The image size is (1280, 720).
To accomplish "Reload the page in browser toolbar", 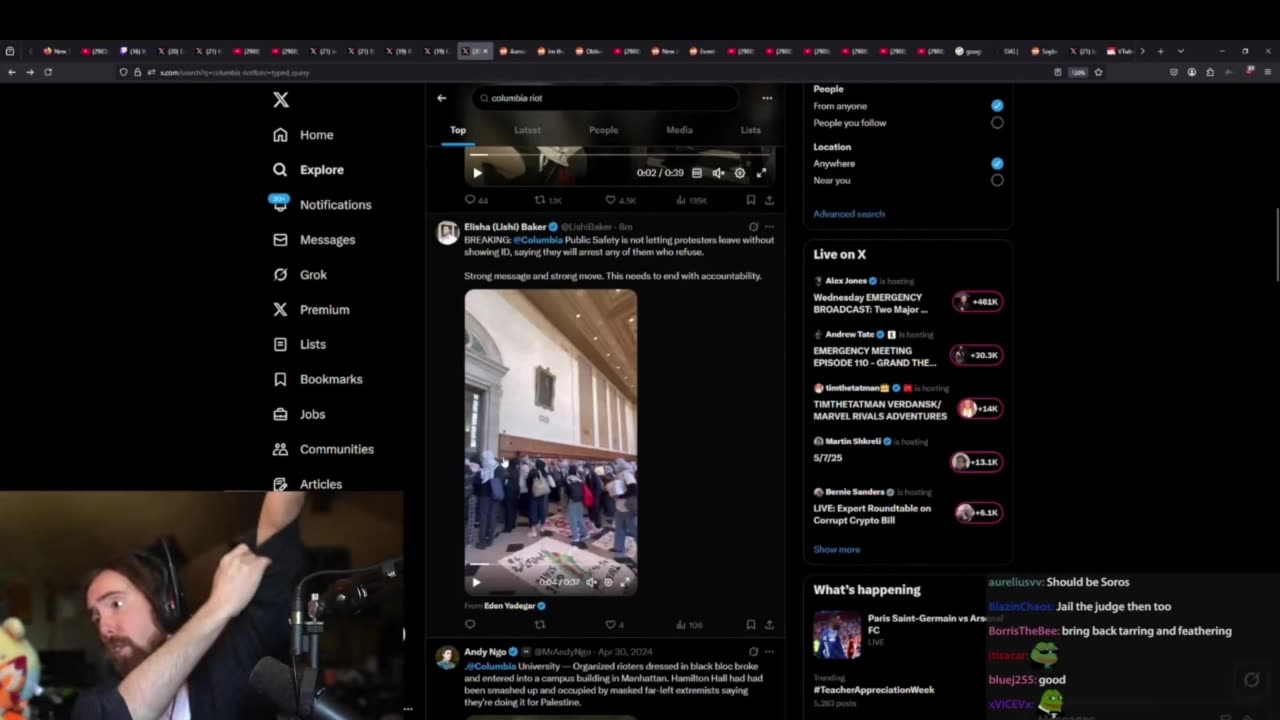I will 47,72.
